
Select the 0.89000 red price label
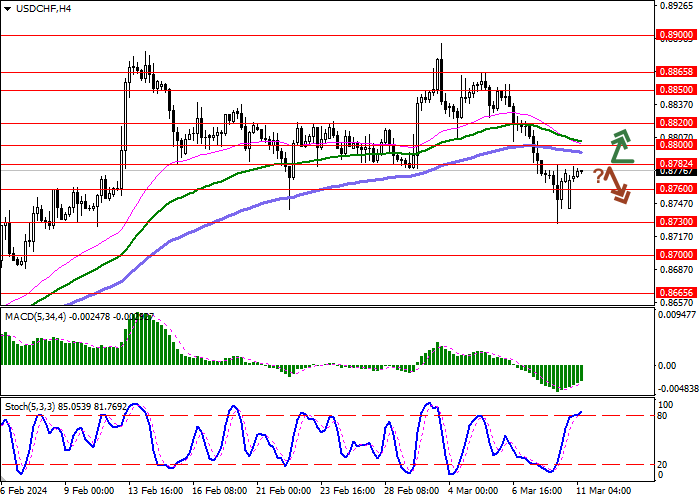point(677,35)
